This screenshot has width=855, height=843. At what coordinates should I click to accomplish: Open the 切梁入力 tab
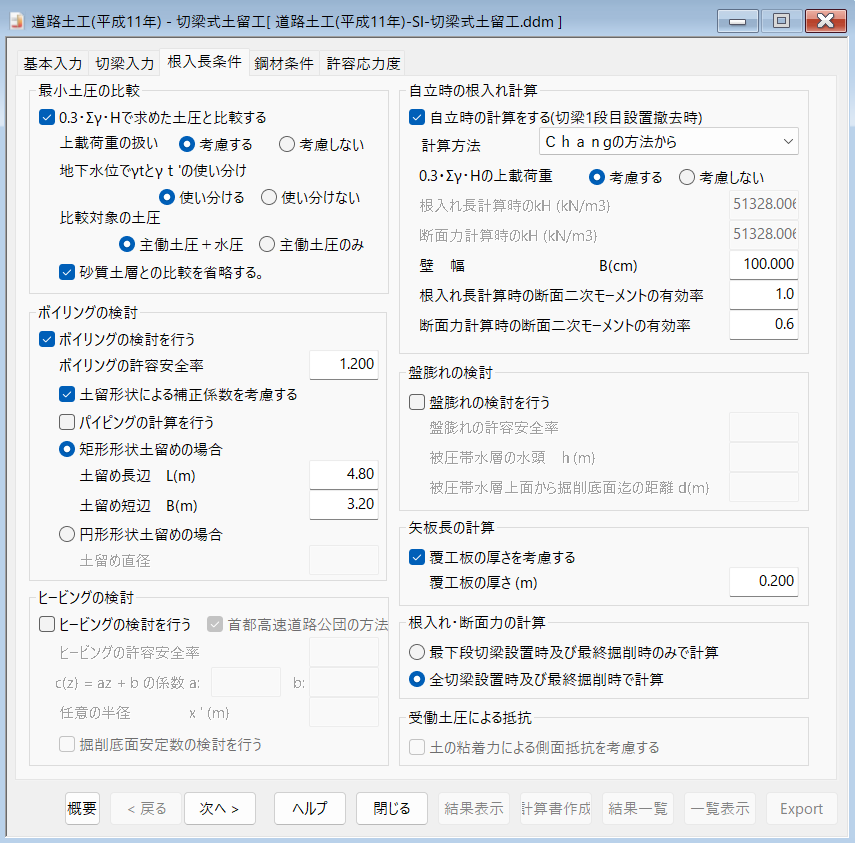[x=125, y=63]
